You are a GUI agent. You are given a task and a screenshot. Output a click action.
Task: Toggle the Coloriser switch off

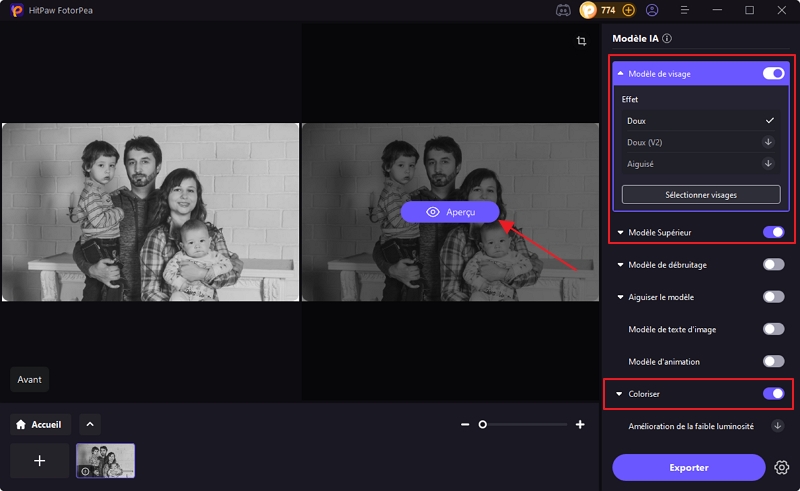pos(773,394)
